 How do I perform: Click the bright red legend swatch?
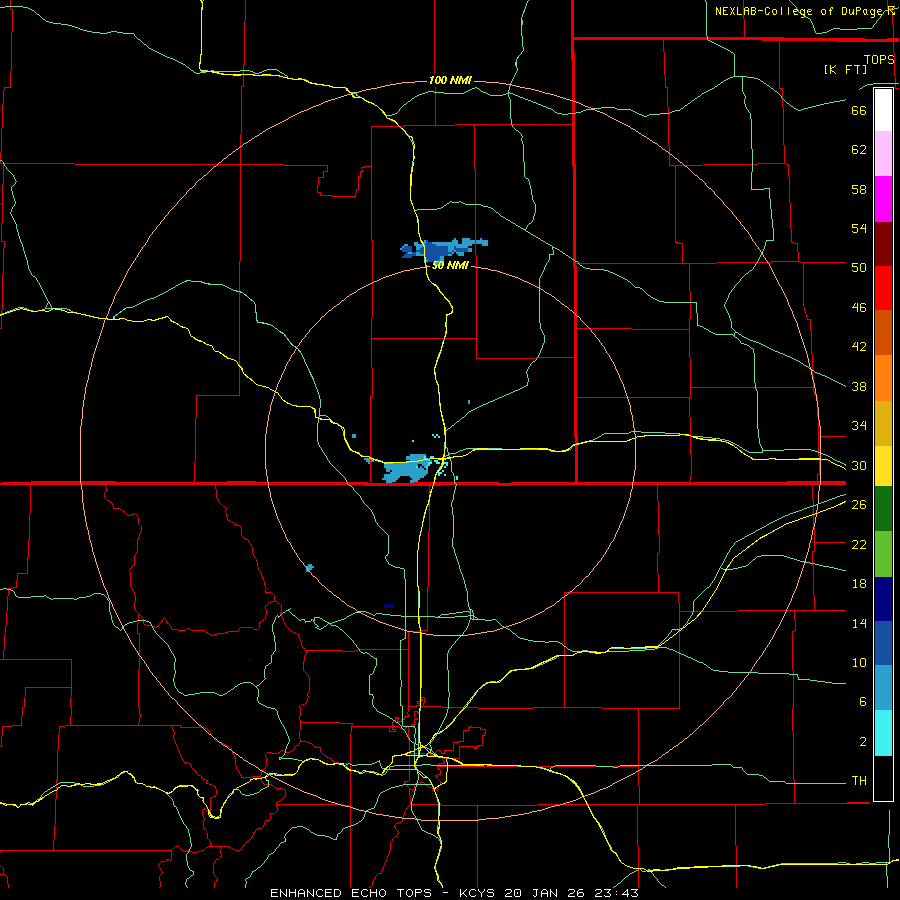pos(883,288)
